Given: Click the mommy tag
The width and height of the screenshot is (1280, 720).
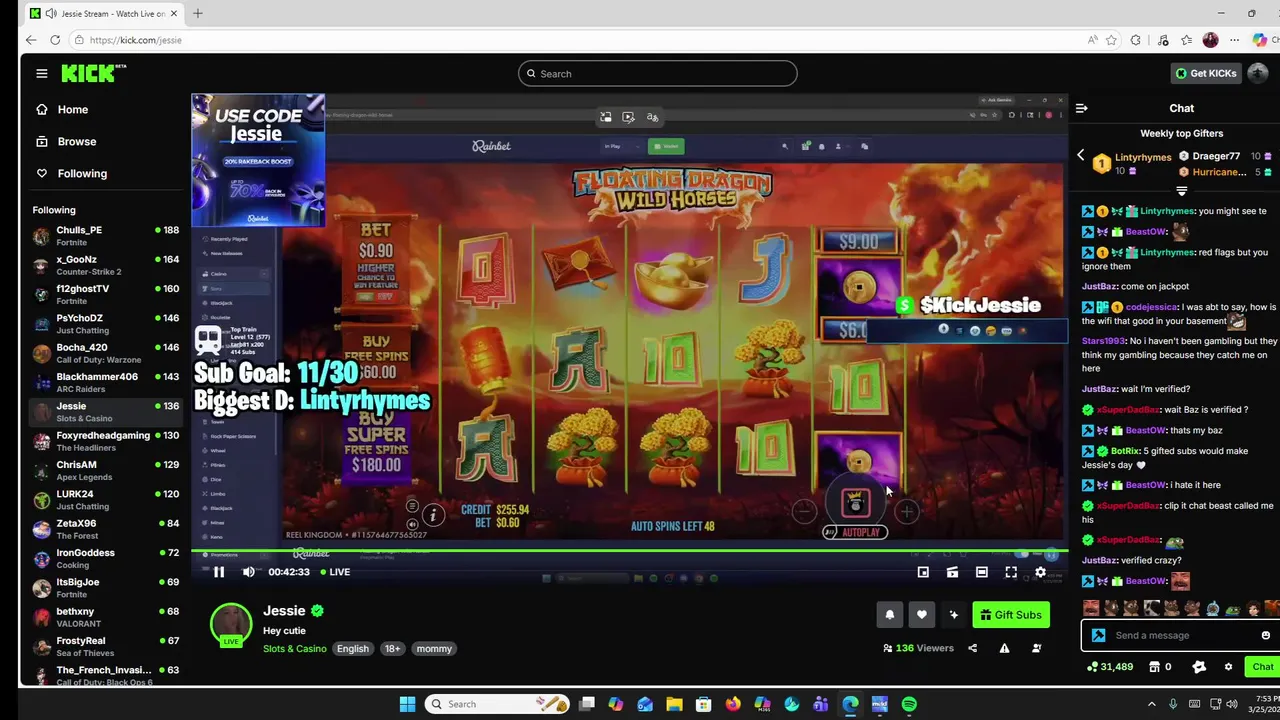Looking at the screenshot, I should click(434, 648).
